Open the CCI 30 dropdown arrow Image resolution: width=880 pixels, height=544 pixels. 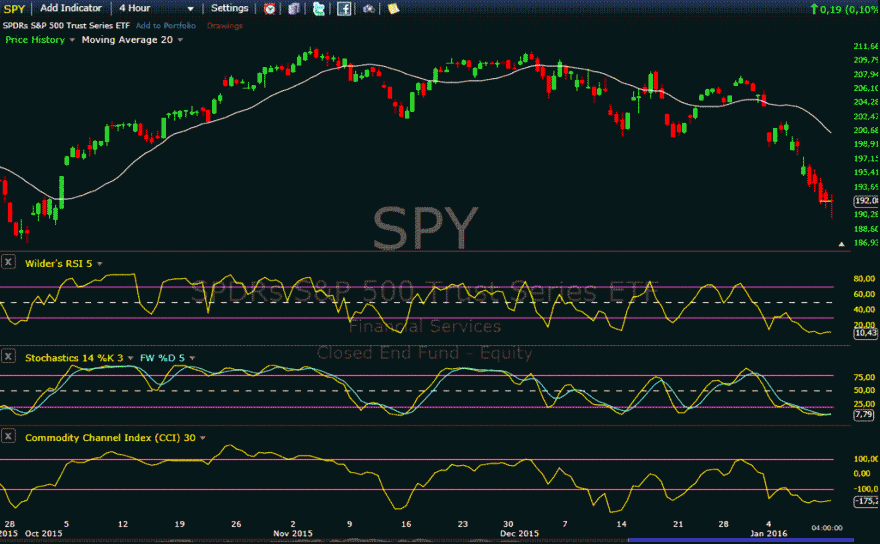tap(203, 437)
